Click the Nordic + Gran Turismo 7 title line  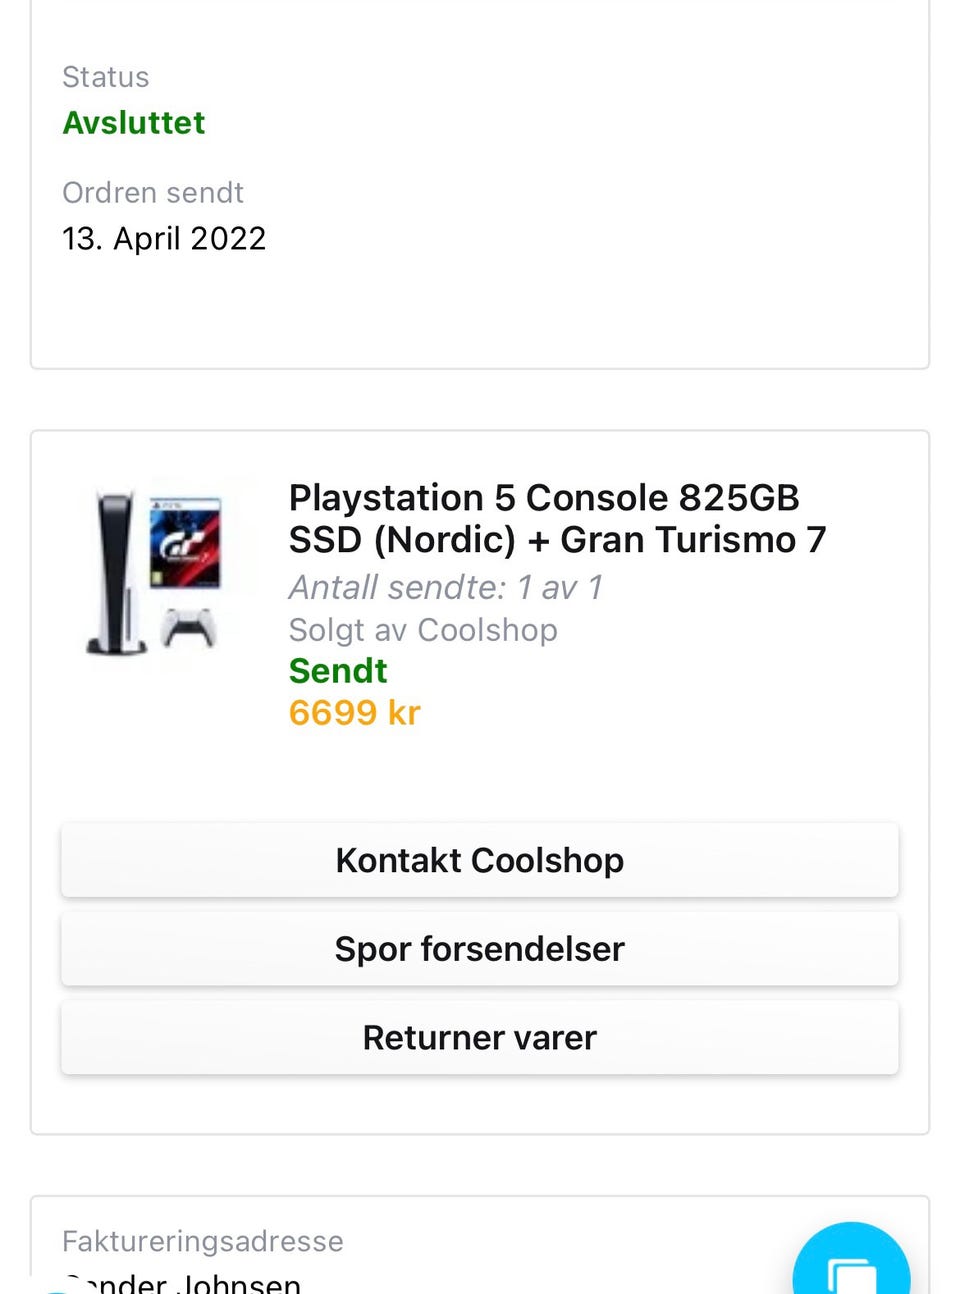557,540
